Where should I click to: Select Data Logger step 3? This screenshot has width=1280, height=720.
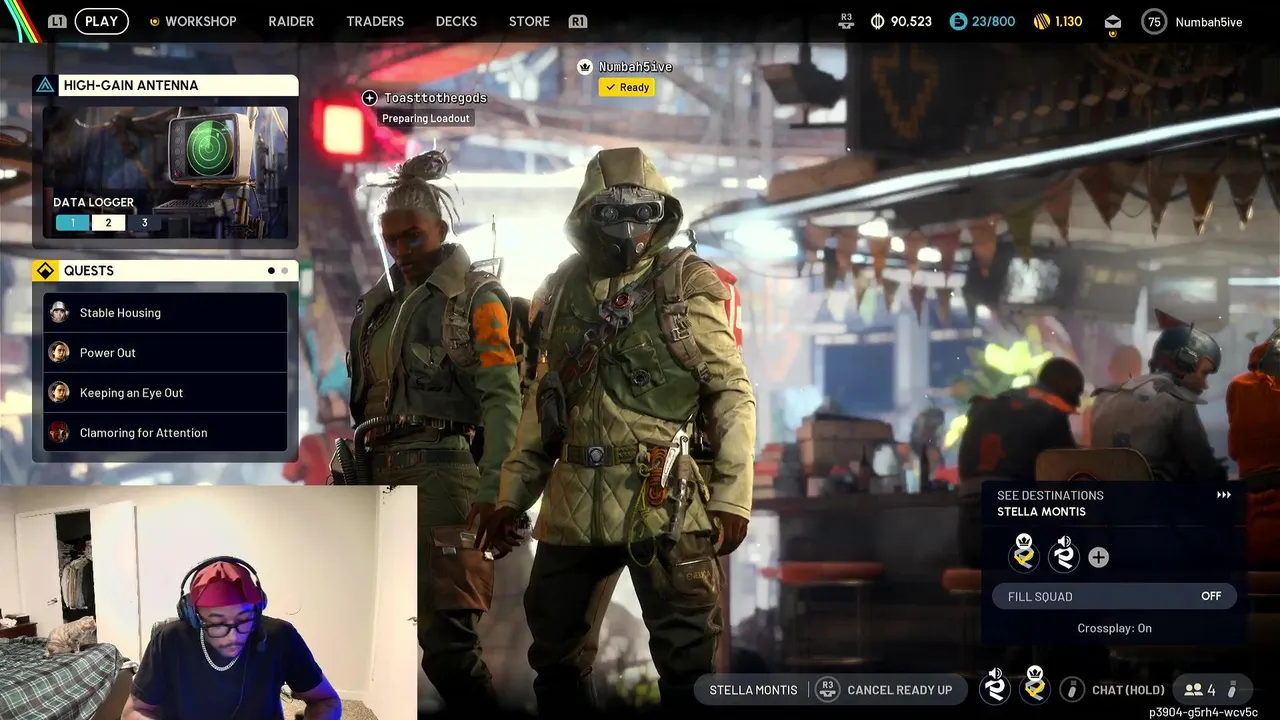[x=144, y=223]
